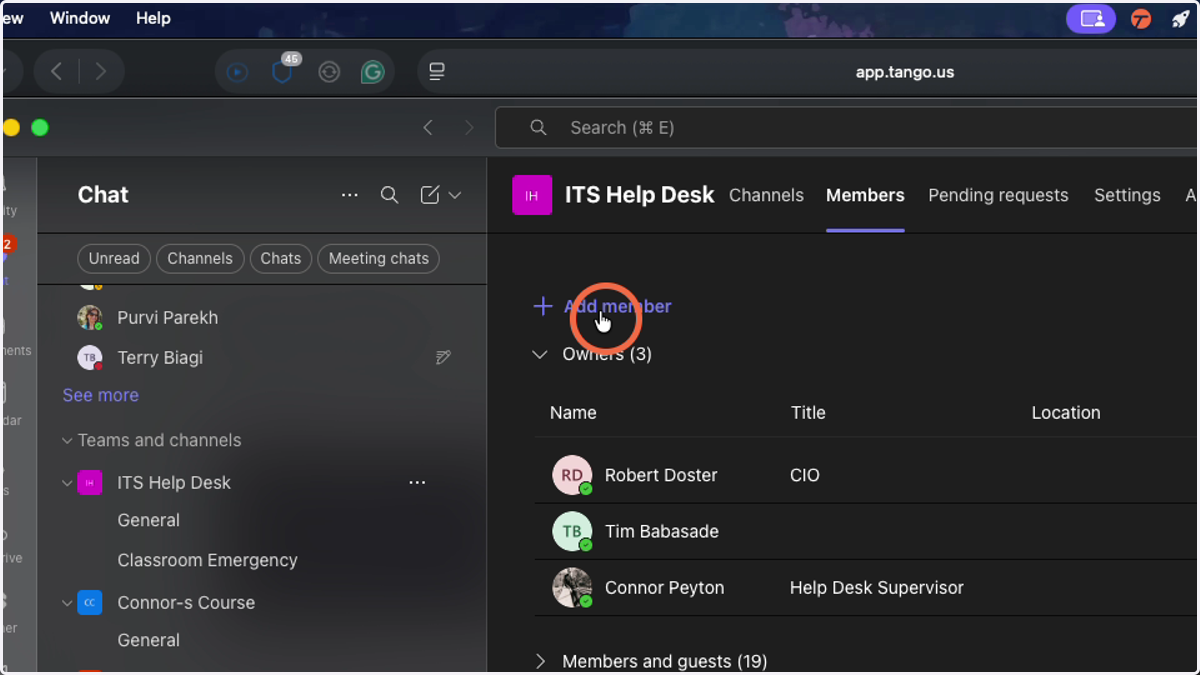Collapse the Connor-s Course team tree
Viewport: 1200px width, 675px height.
pyautogui.click(x=67, y=603)
